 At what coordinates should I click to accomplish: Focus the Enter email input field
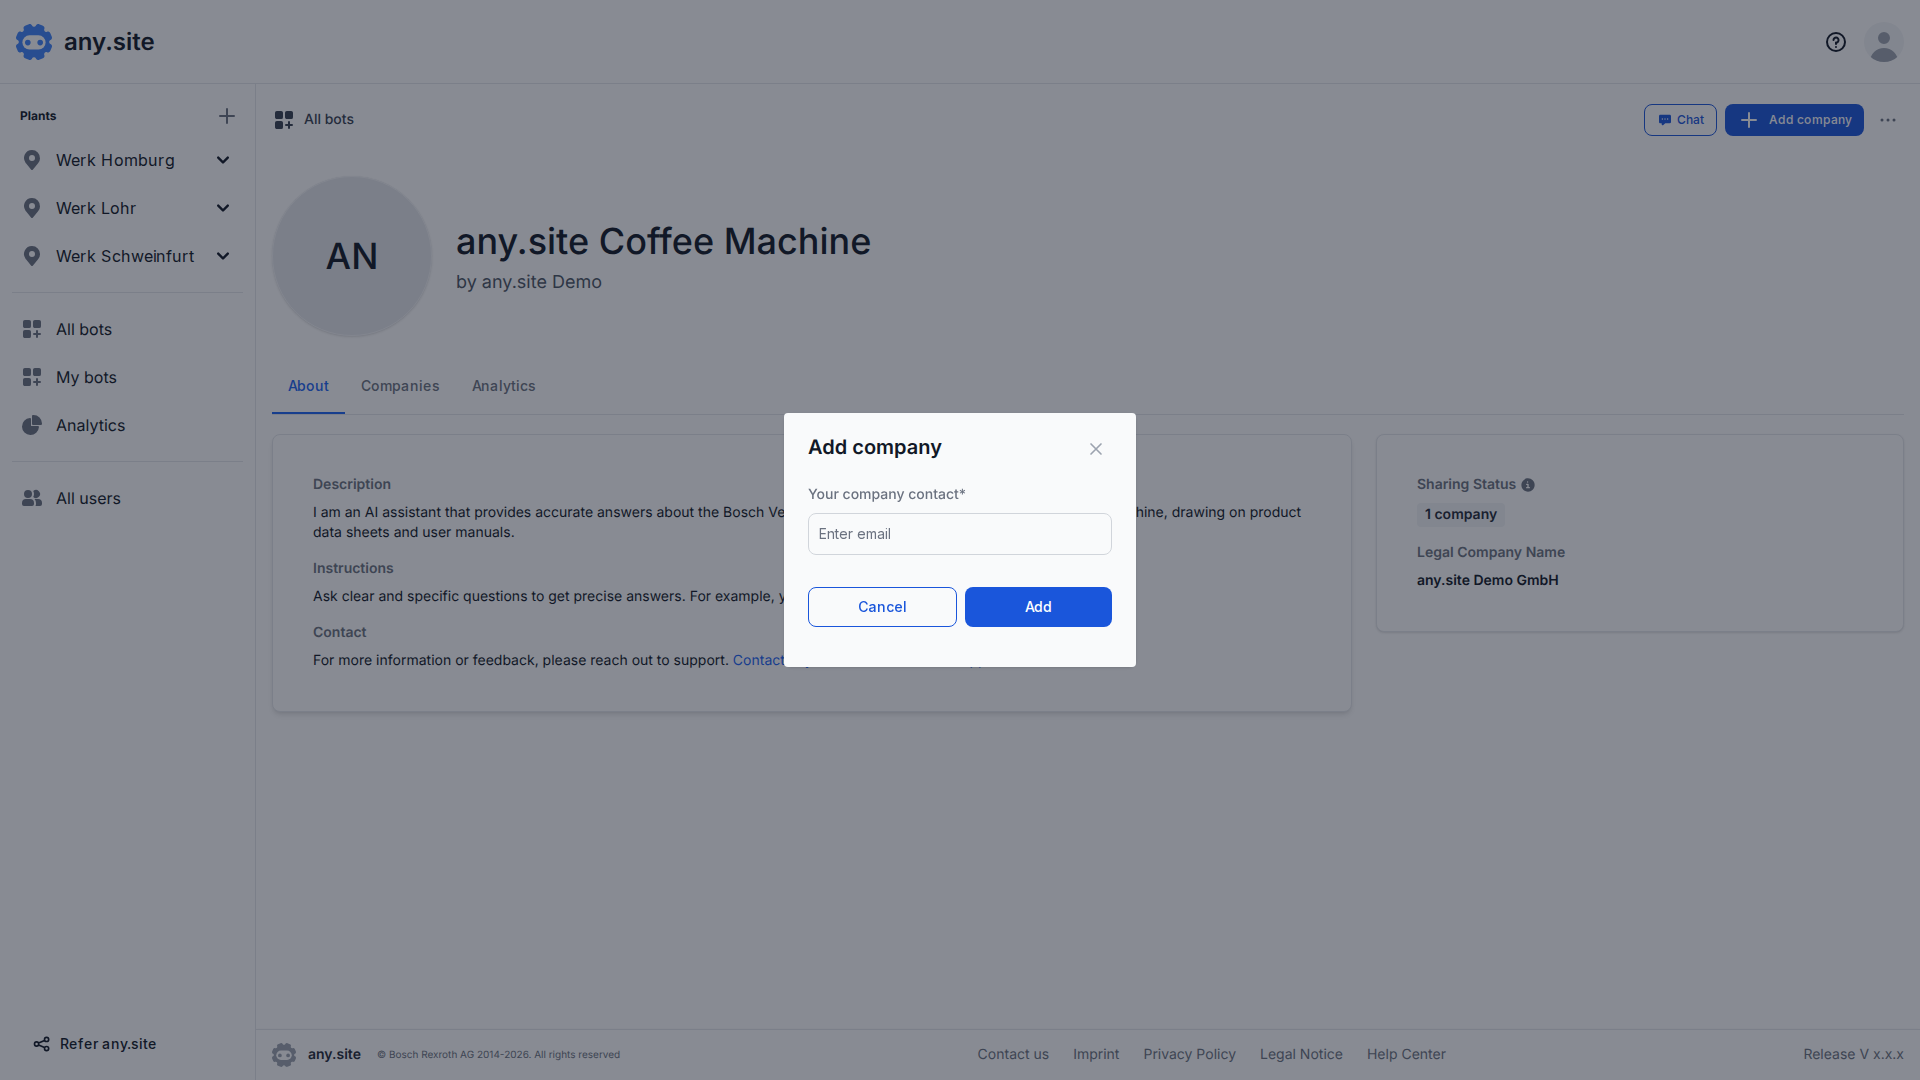tap(960, 534)
